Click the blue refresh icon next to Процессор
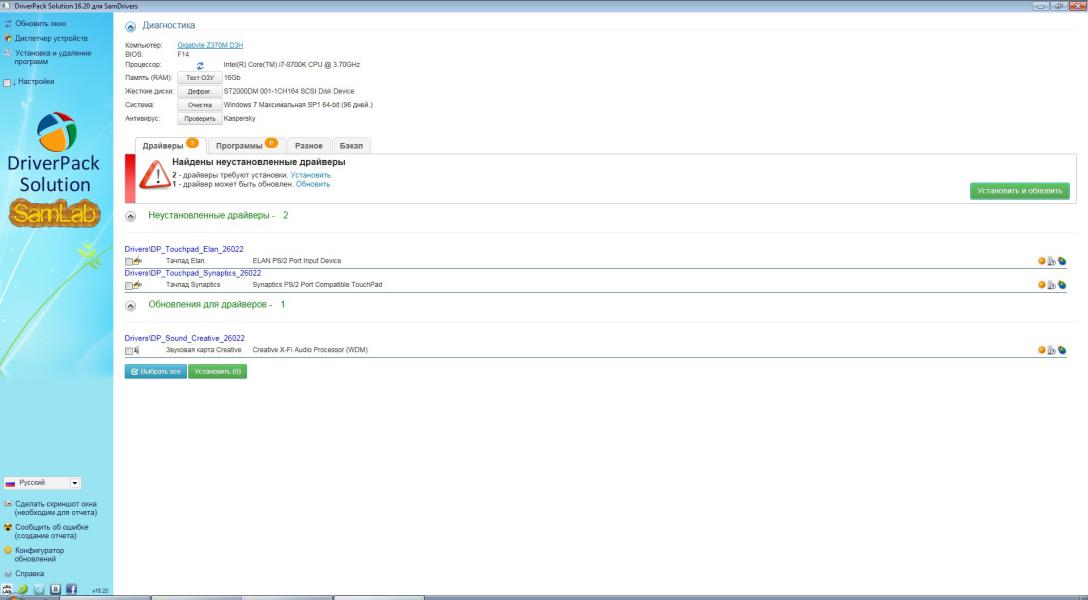The height and width of the screenshot is (600, 1088). 200,65
